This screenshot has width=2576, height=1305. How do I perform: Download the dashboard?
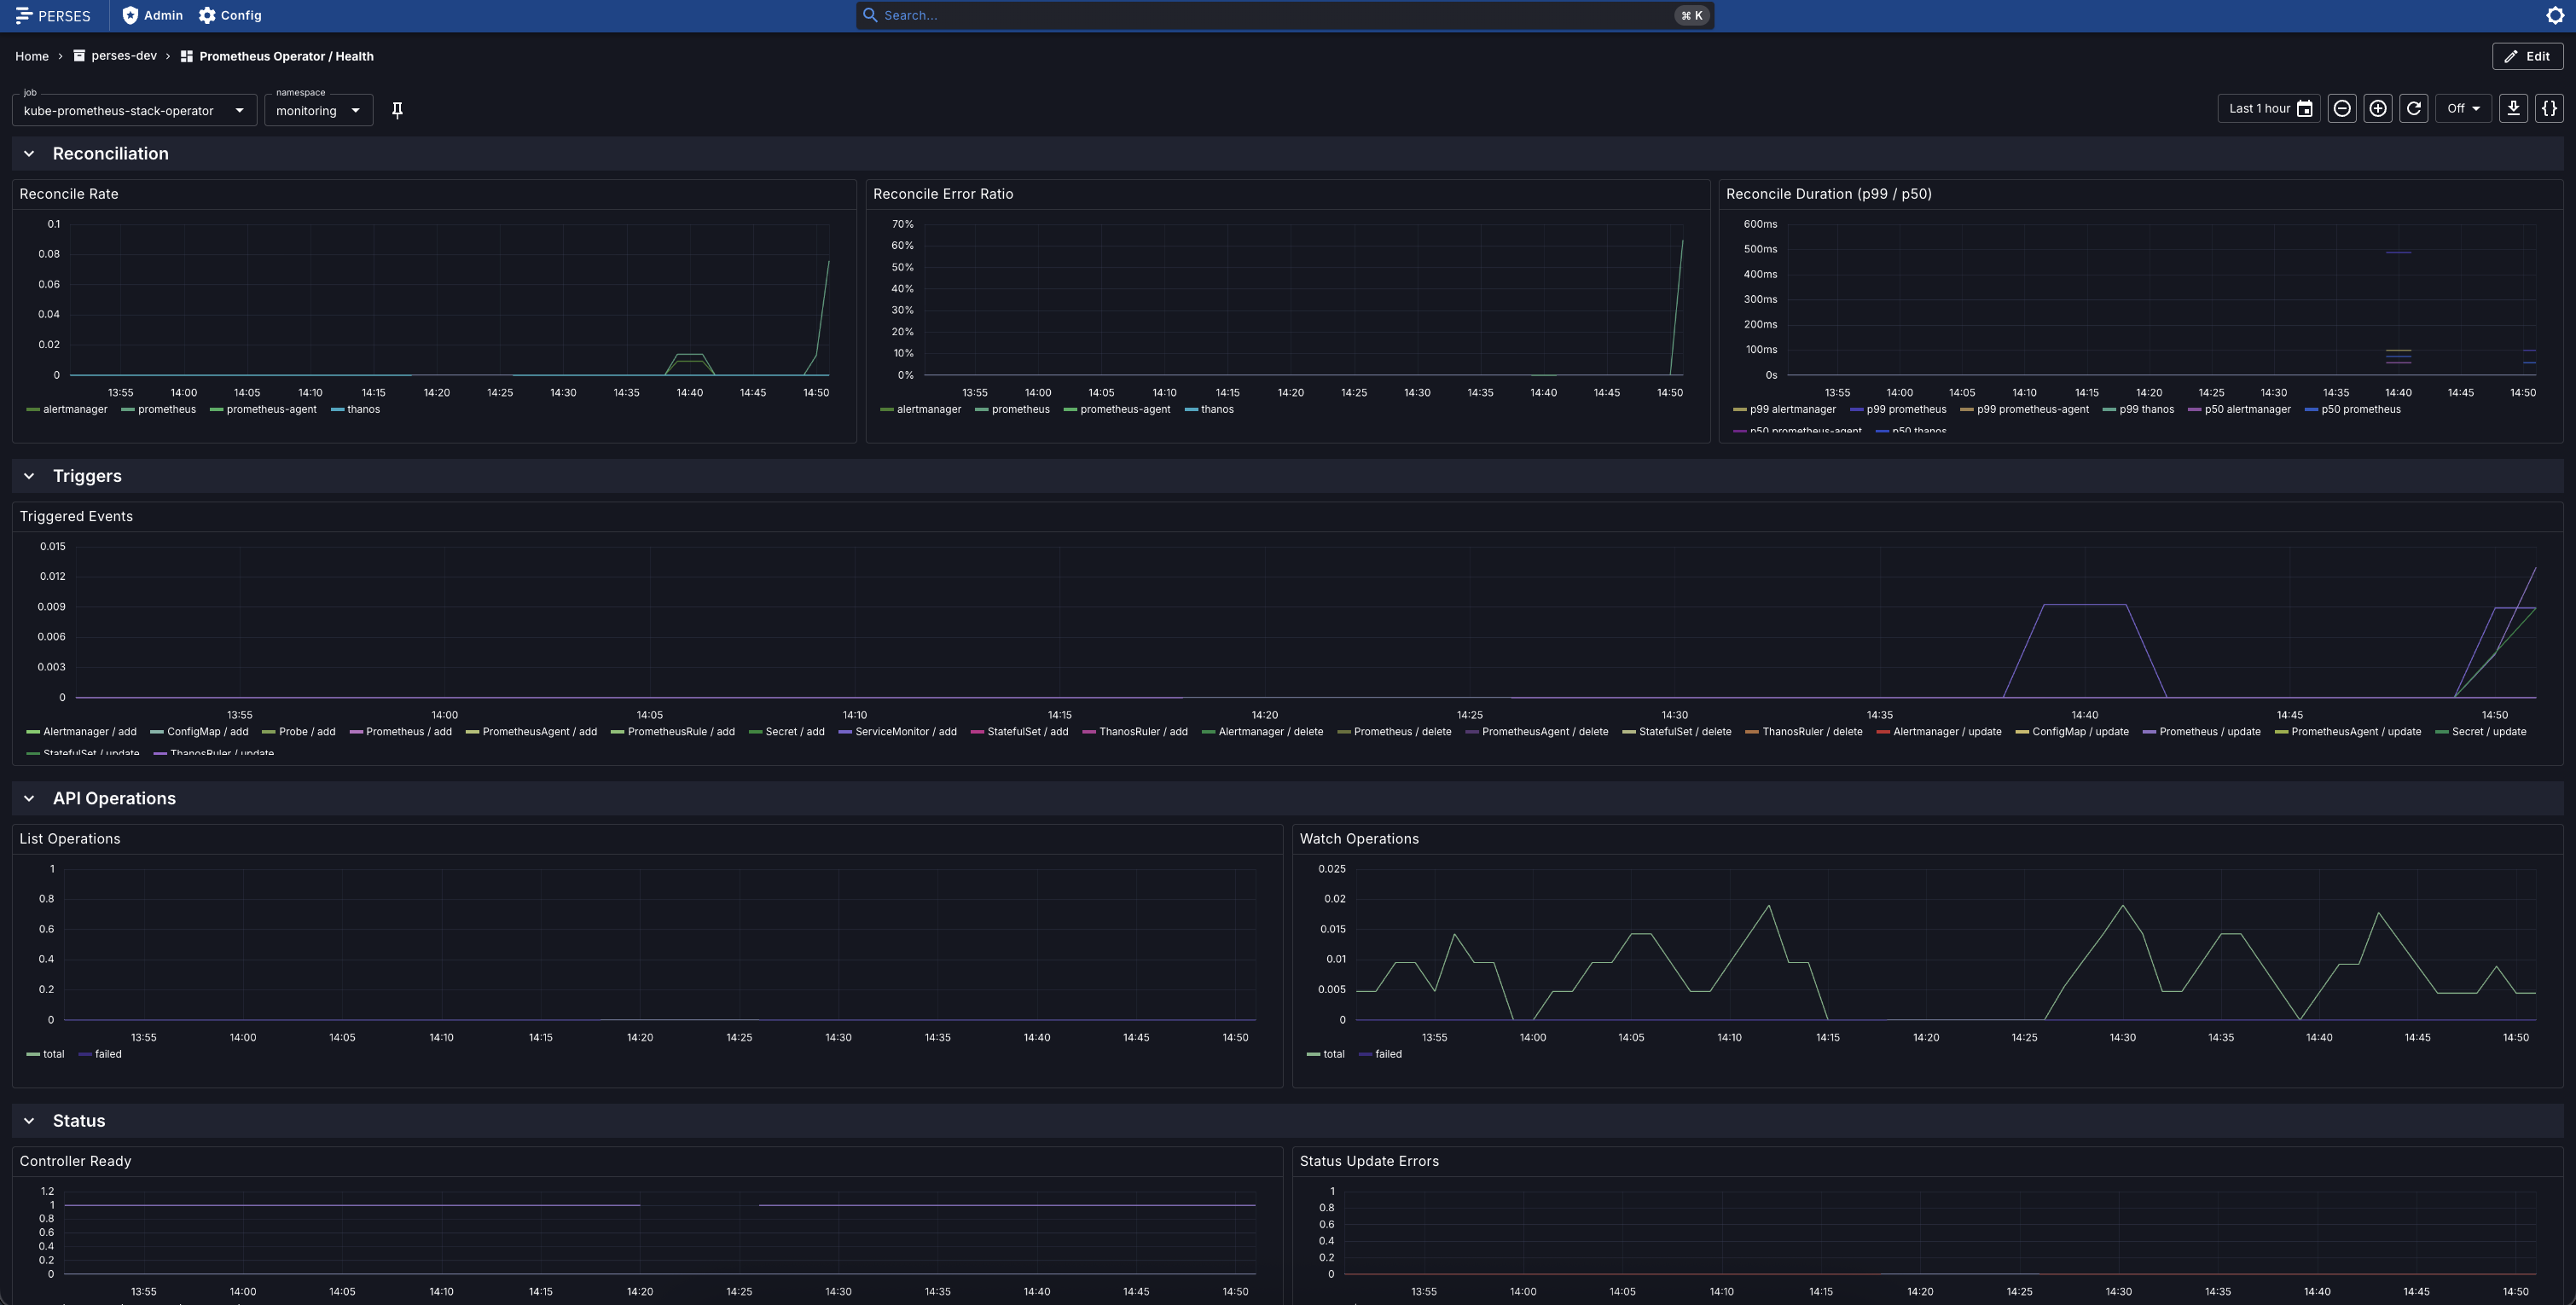[x=2513, y=109]
